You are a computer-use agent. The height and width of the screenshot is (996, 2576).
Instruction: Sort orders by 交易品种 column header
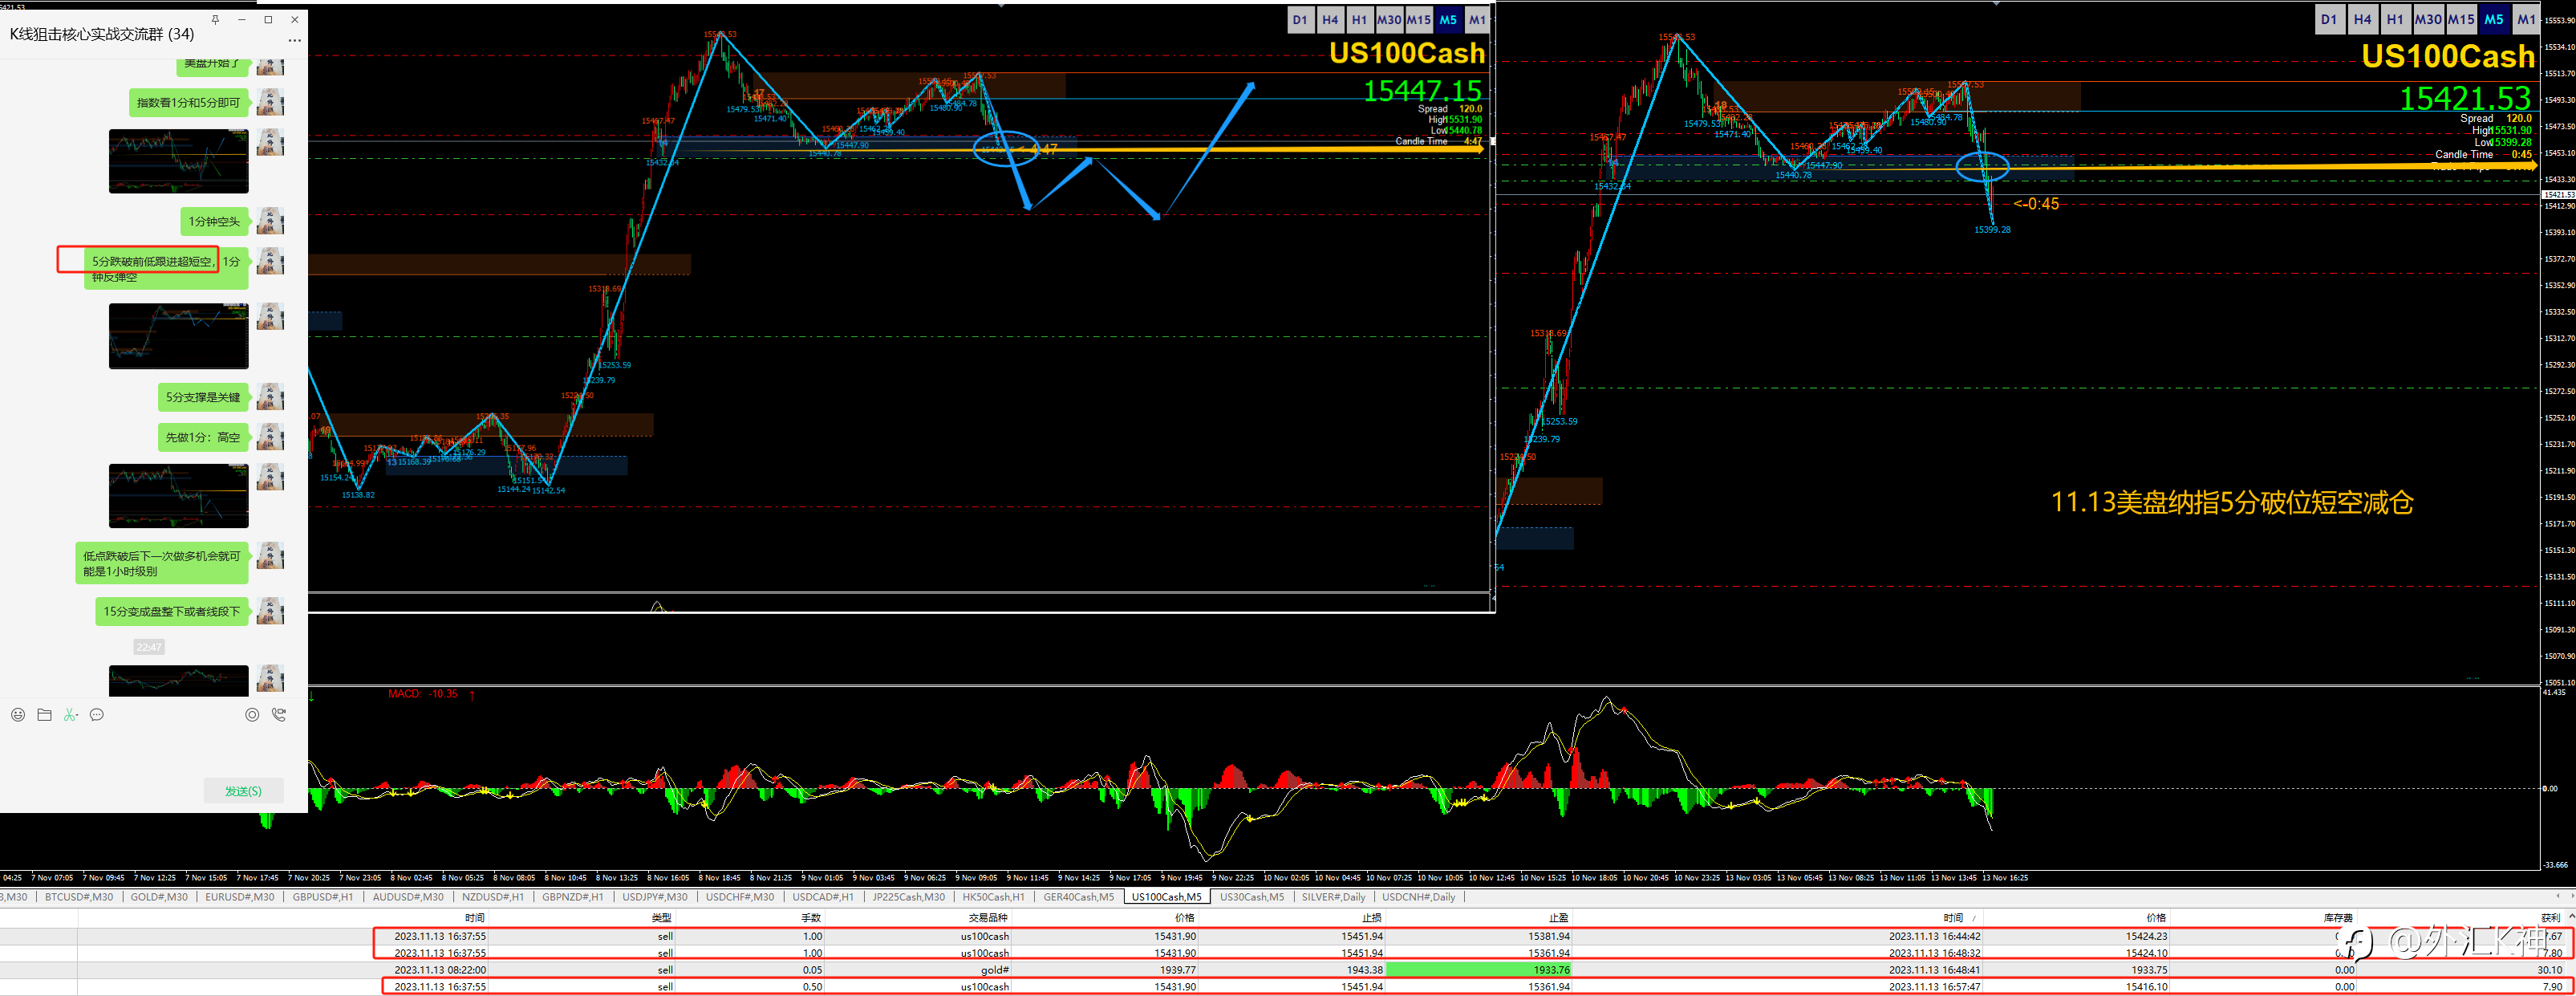point(988,918)
